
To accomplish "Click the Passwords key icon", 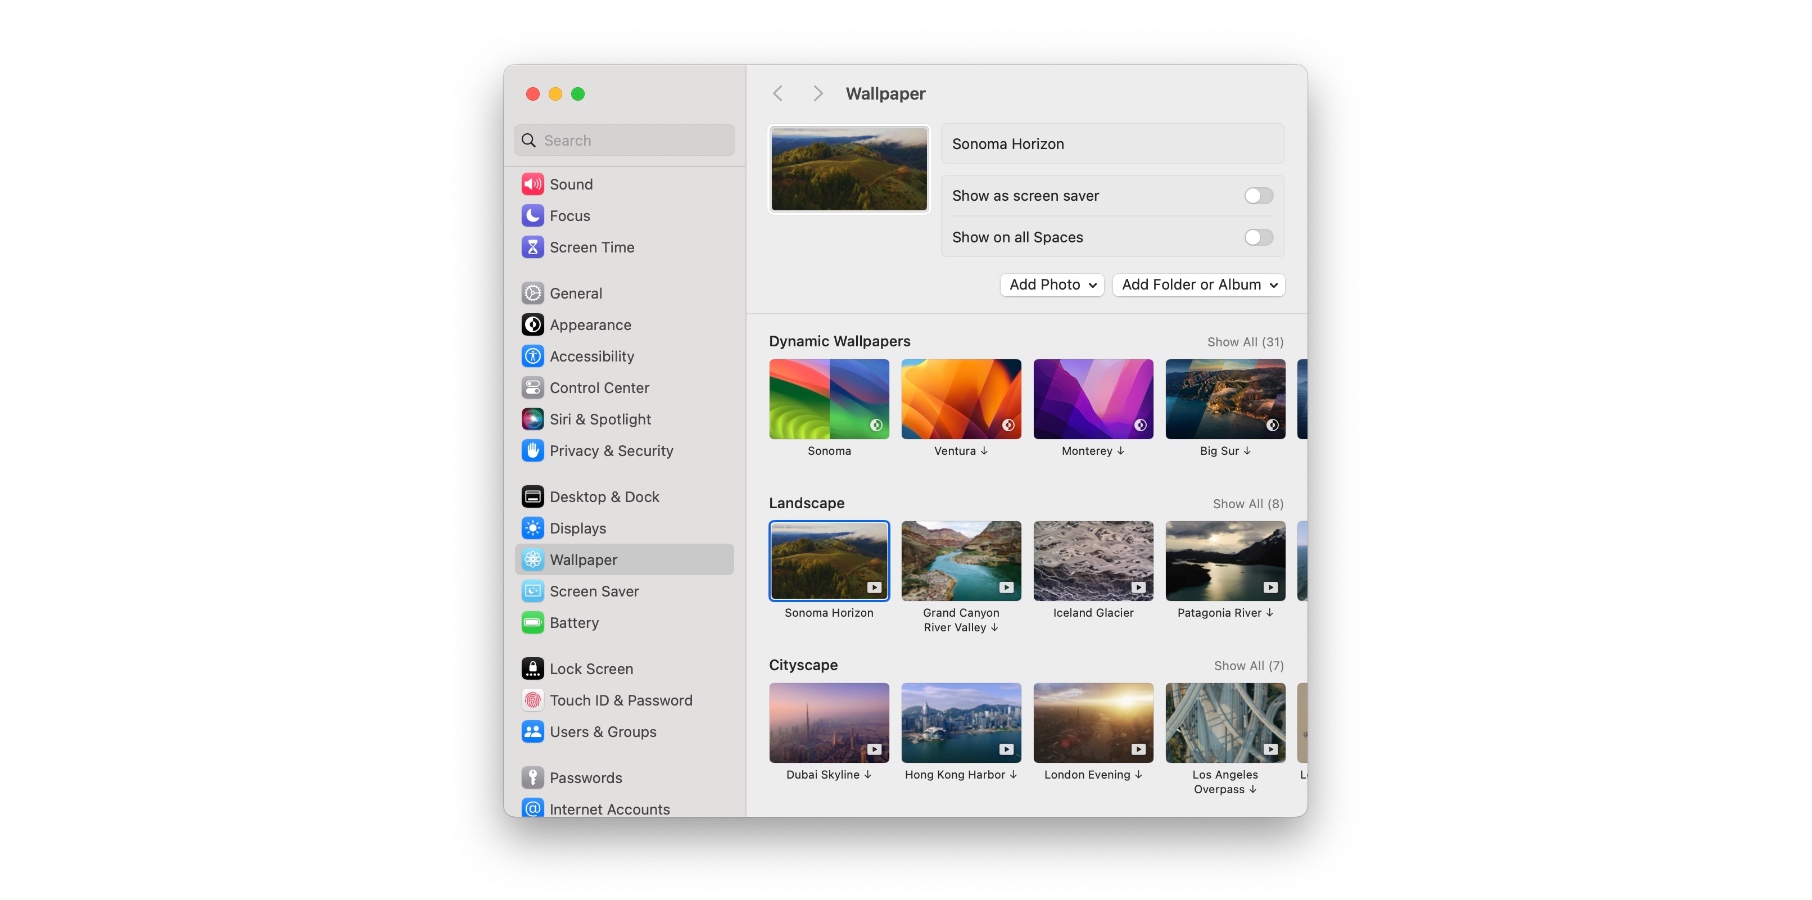I will click(x=533, y=778).
